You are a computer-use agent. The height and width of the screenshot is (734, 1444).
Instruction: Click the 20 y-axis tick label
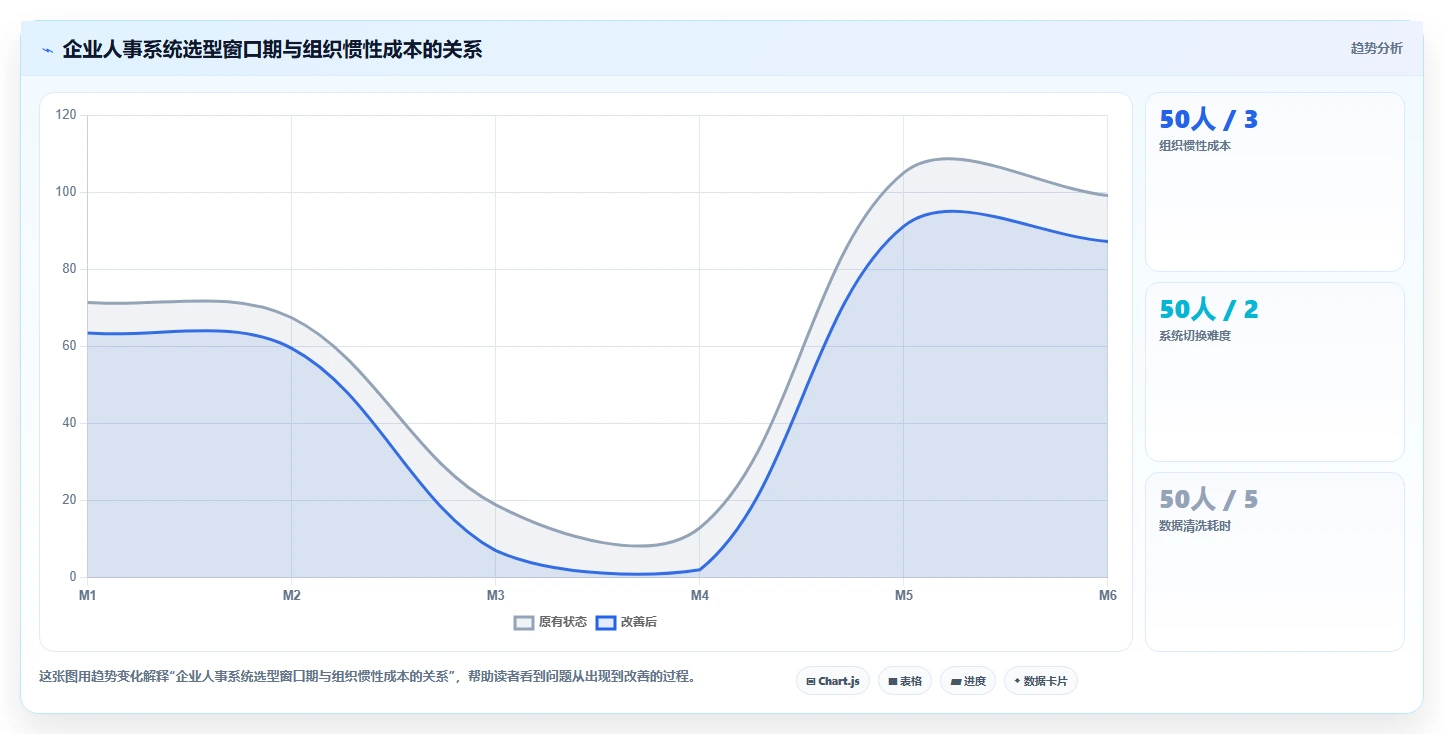point(69,500)
